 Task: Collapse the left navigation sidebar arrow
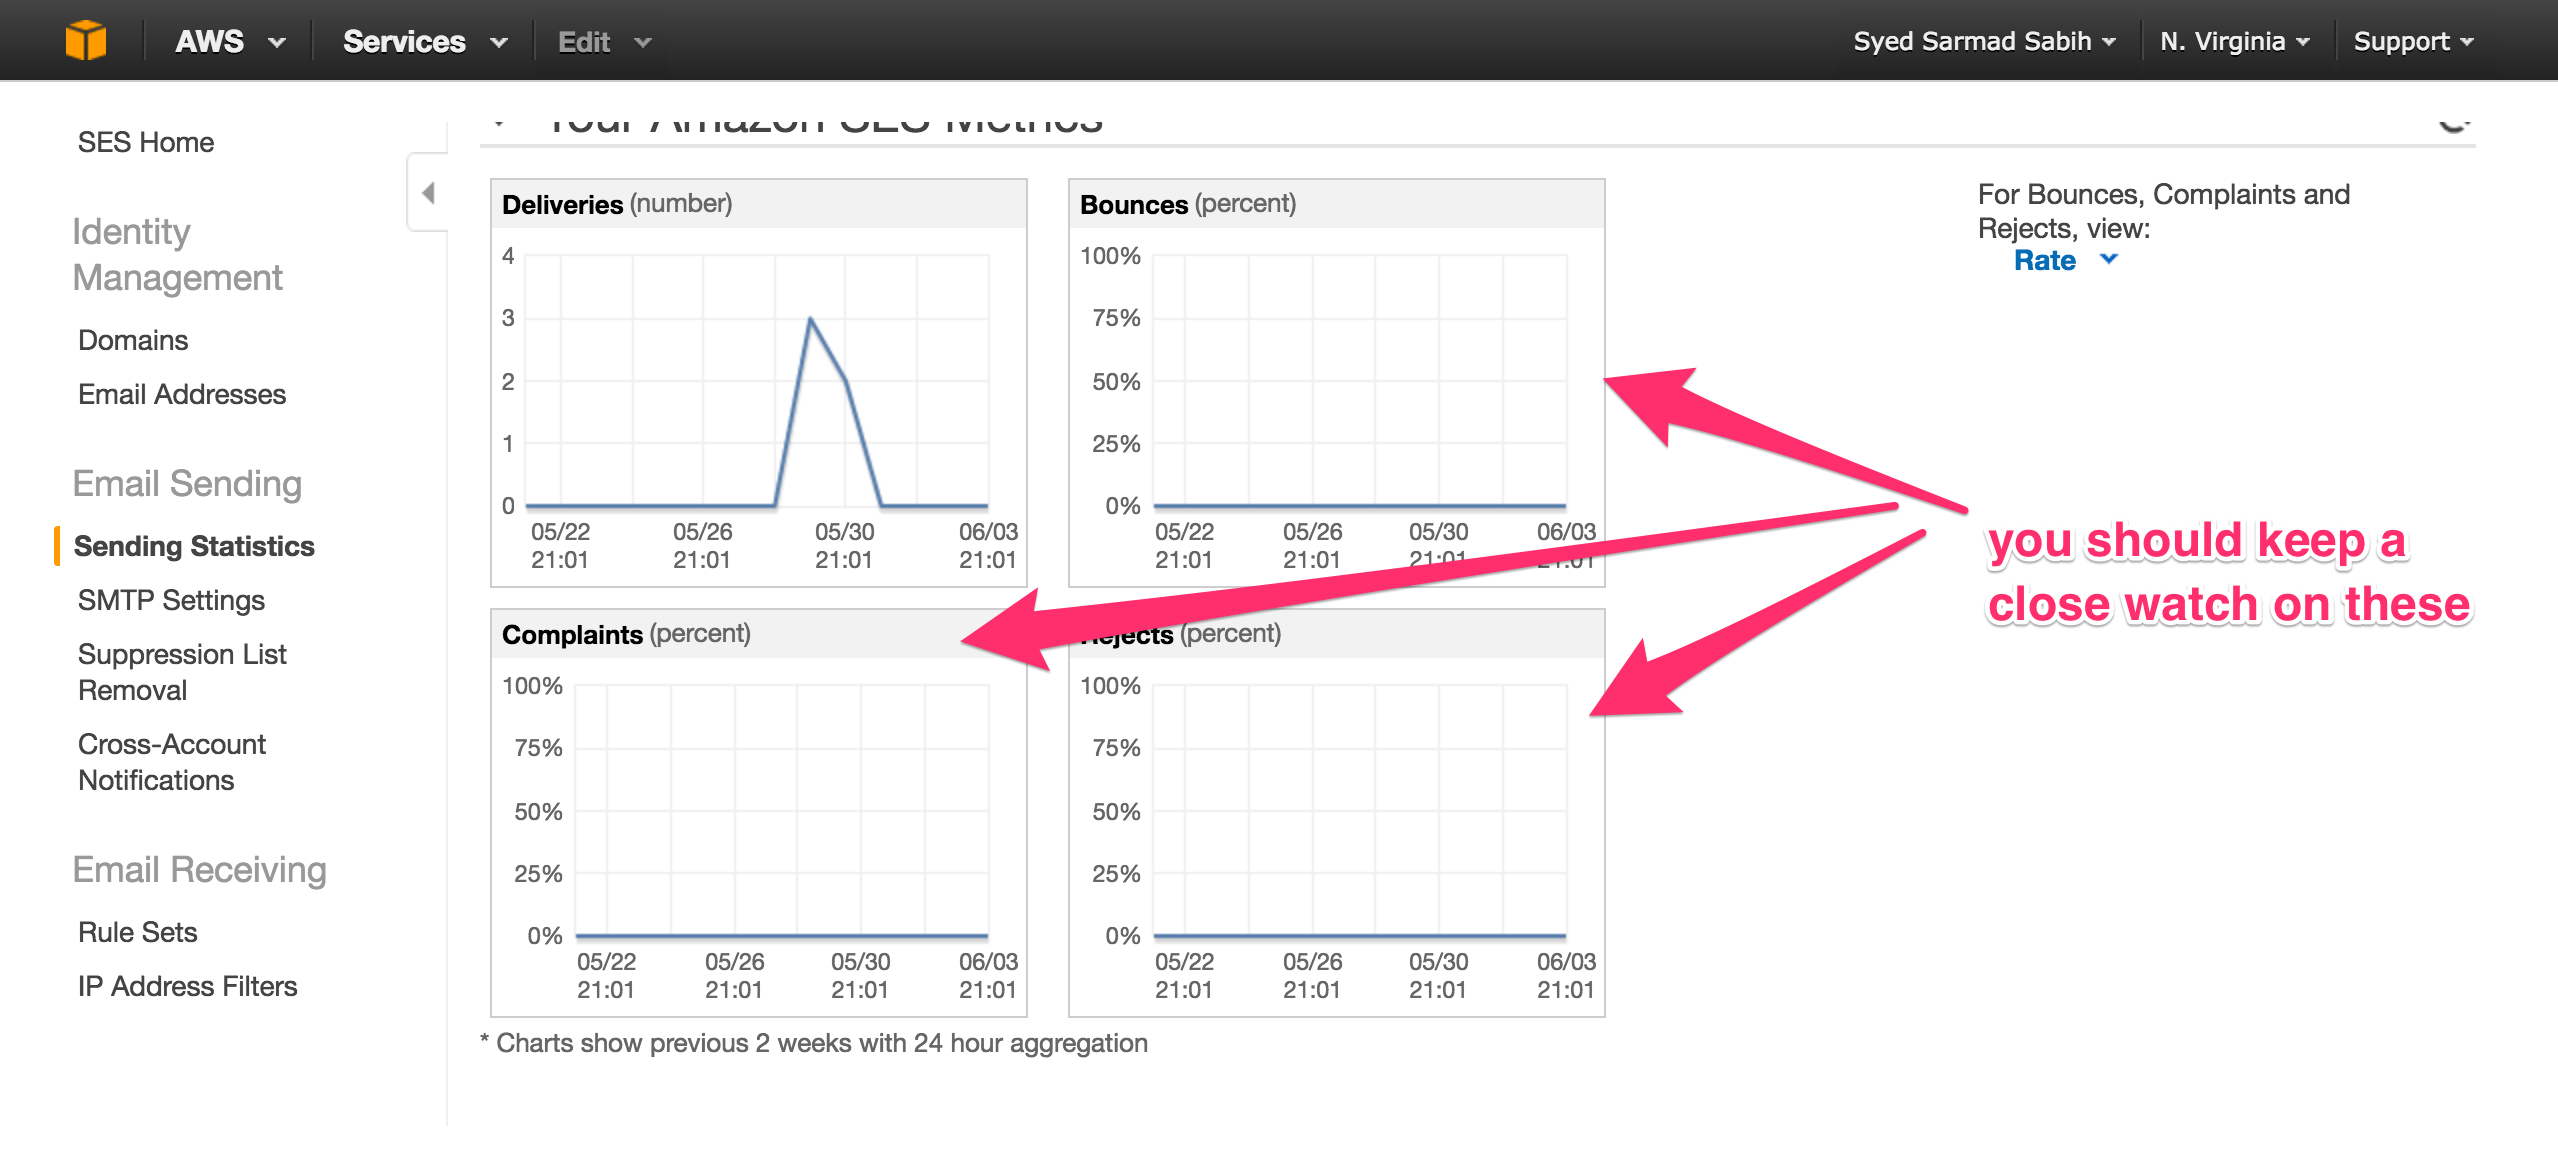coord(428,193)
